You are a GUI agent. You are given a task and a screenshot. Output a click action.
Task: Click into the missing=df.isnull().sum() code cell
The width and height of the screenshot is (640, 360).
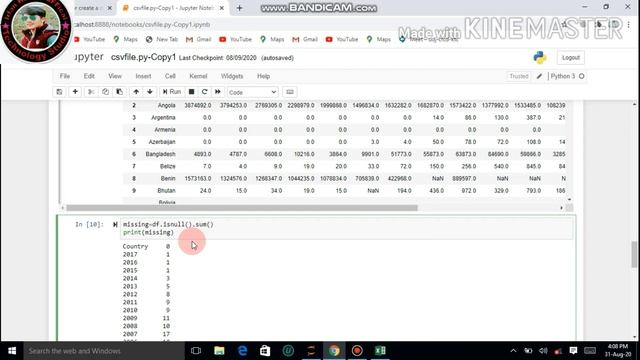coord(347,229)
